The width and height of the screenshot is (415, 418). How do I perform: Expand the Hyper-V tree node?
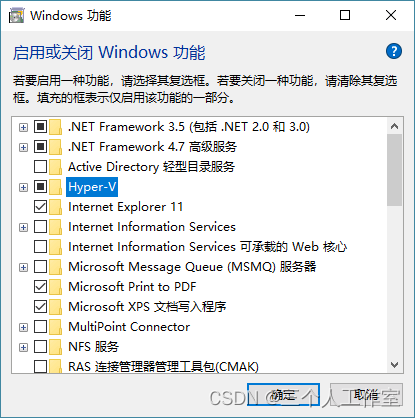tap(23, 187)
